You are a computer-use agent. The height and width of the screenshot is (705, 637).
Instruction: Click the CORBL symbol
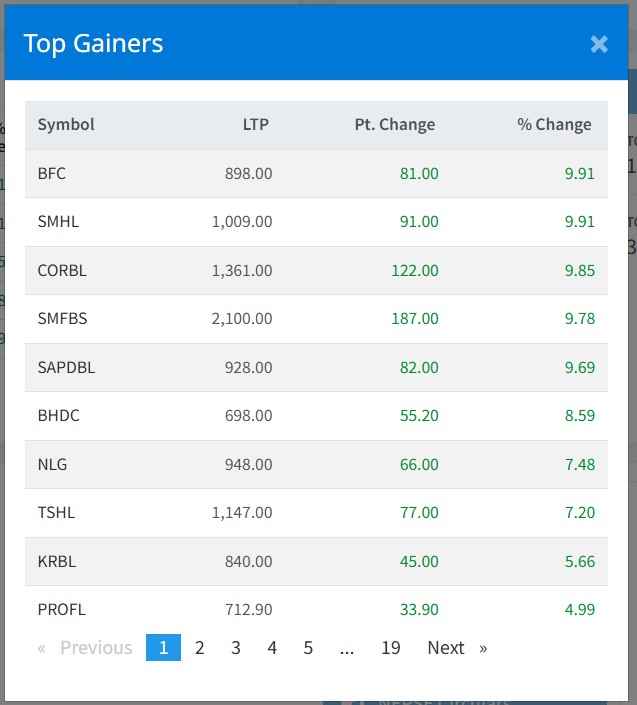[x=61, y=270]
